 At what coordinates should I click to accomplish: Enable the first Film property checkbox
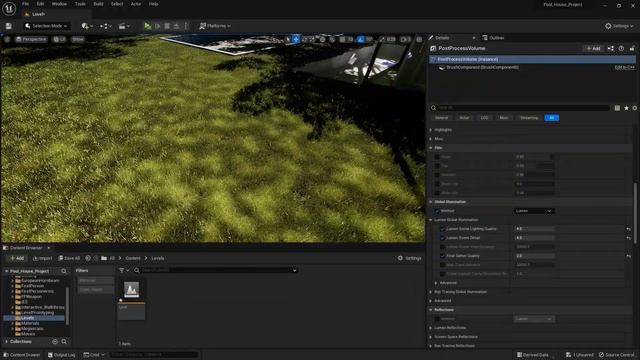click(437, 157)
